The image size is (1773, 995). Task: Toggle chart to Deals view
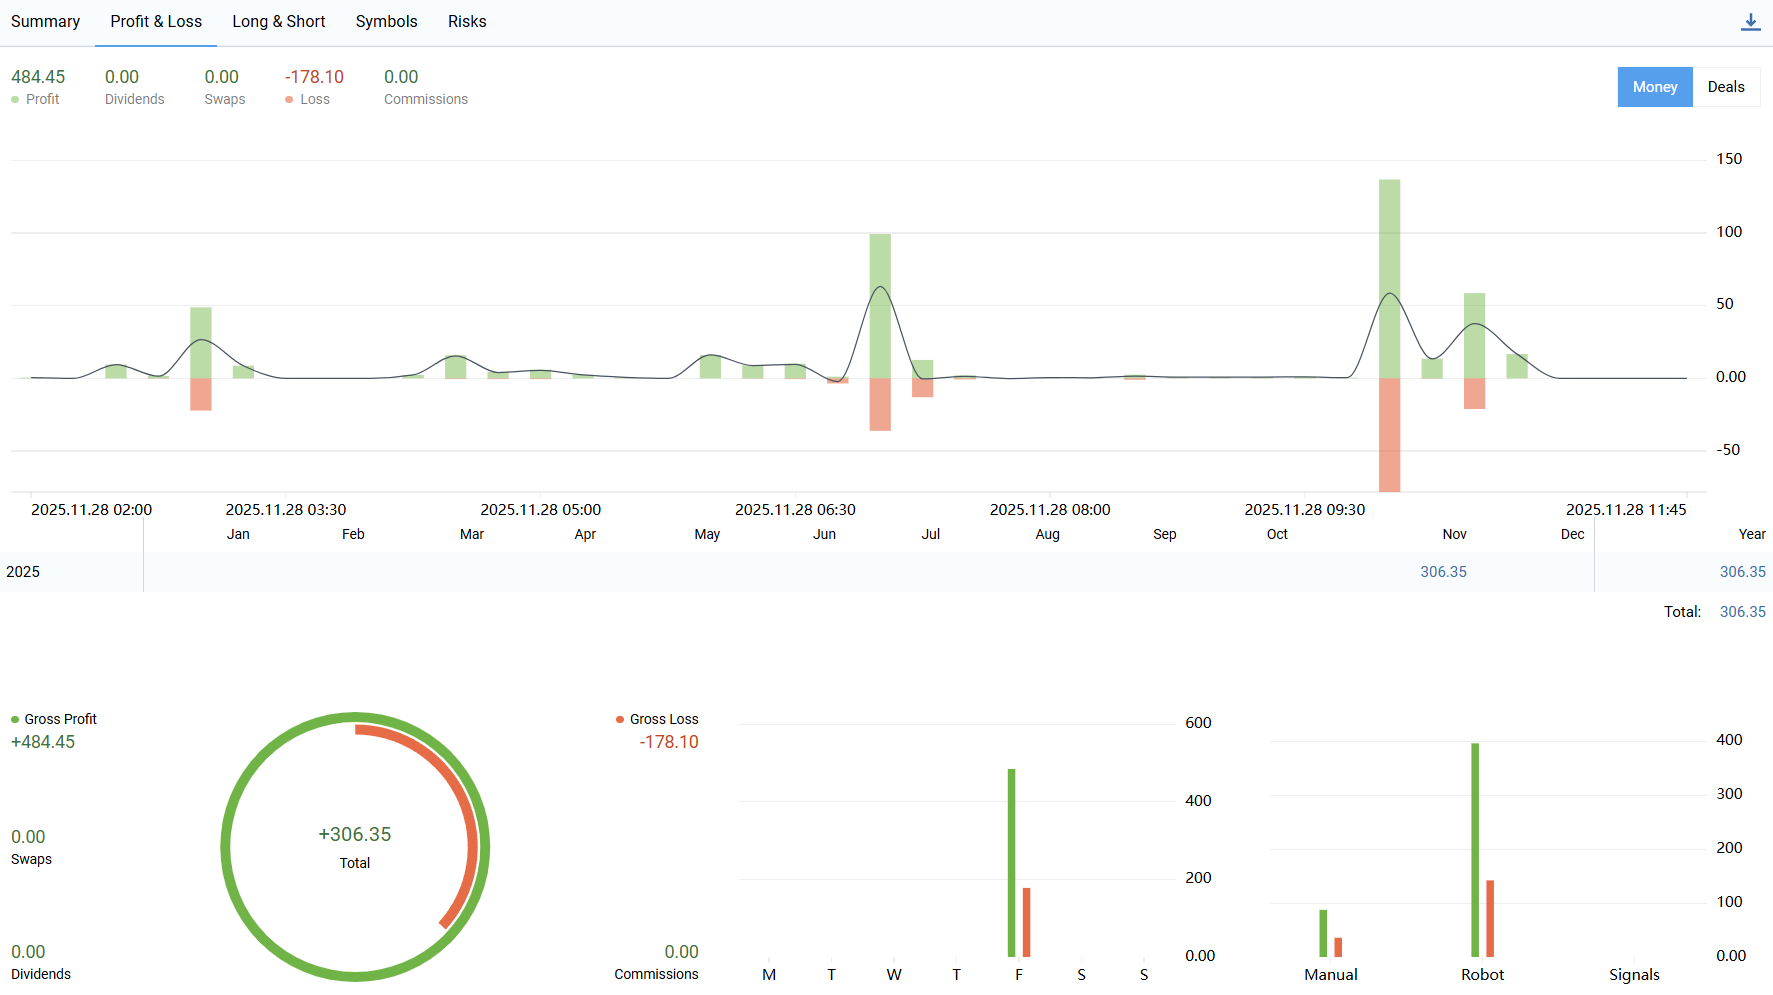tap(1725, 87)
